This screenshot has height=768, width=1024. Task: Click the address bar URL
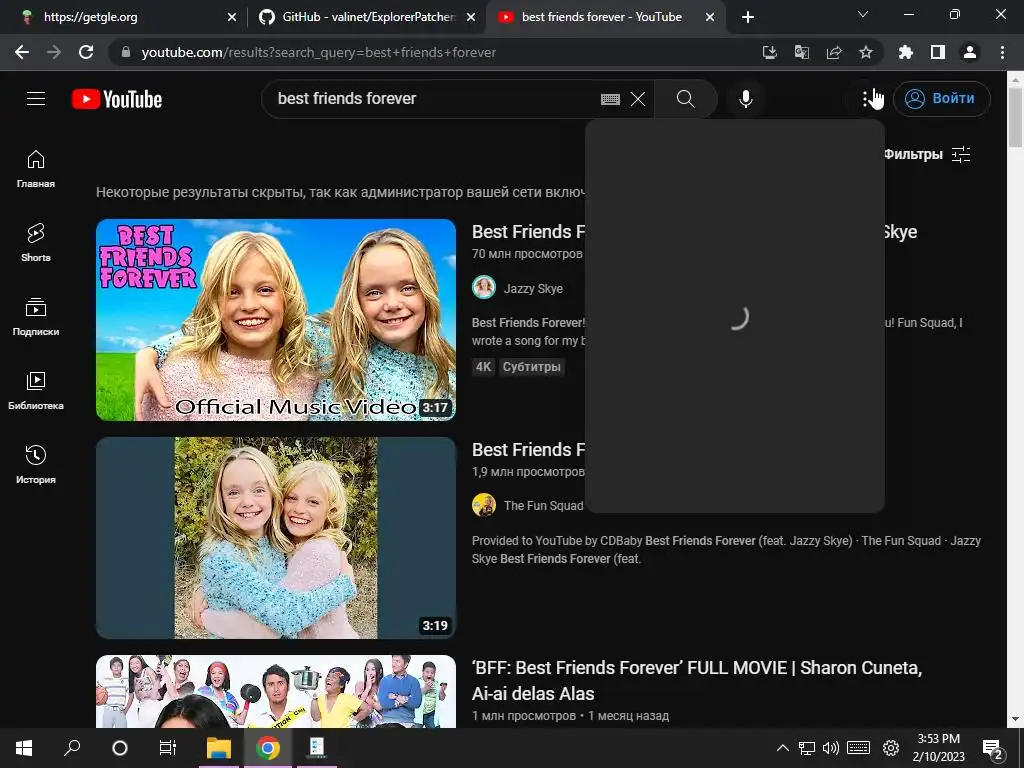[x=319, y=52]
